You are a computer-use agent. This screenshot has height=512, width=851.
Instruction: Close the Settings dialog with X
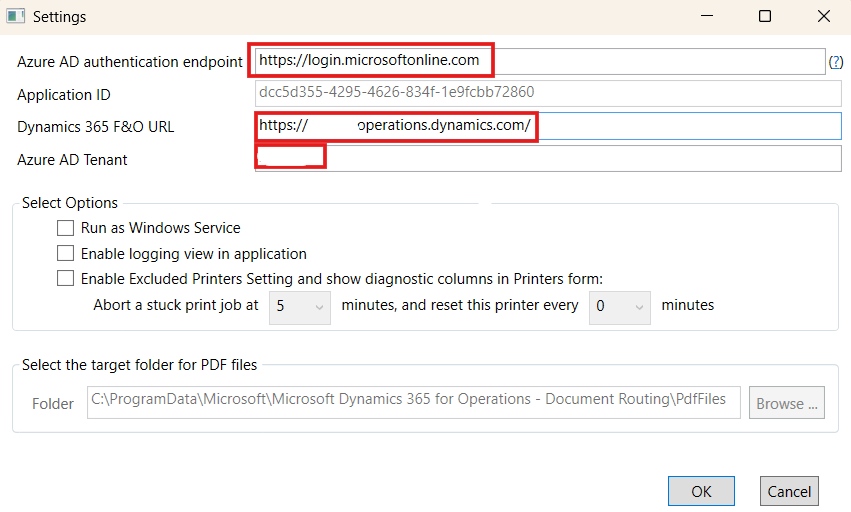(x=823, y=16)
